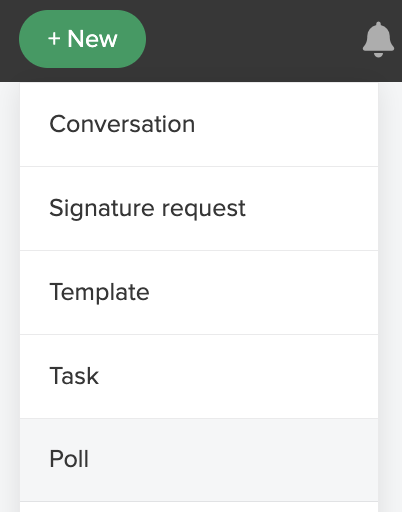402x512 pixels.
Task: Click the green + New button
Action: 82,39
